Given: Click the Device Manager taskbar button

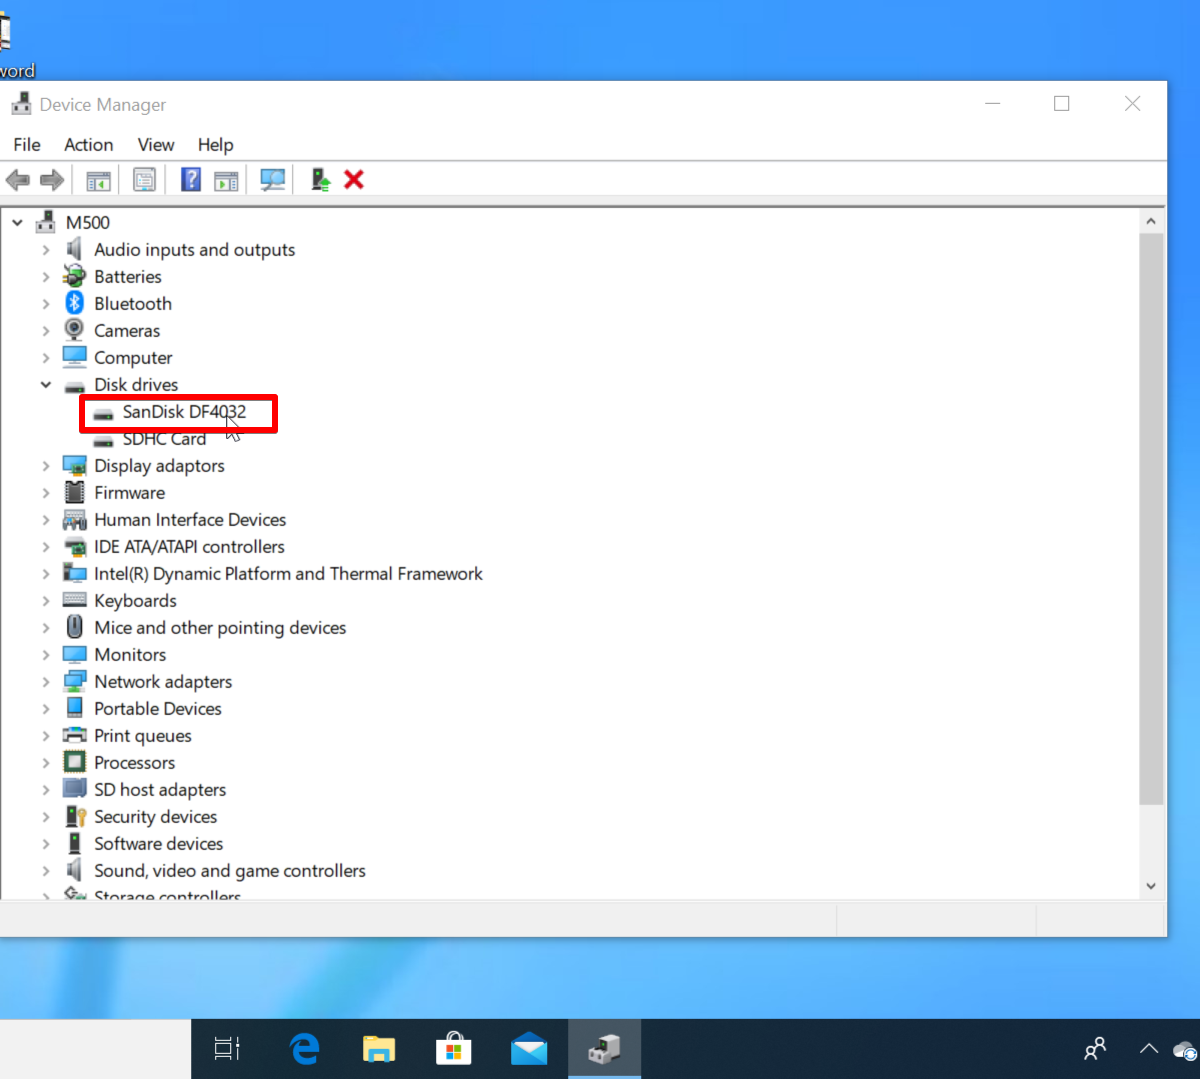Looking at the screenshot, I should [604, 1049].
